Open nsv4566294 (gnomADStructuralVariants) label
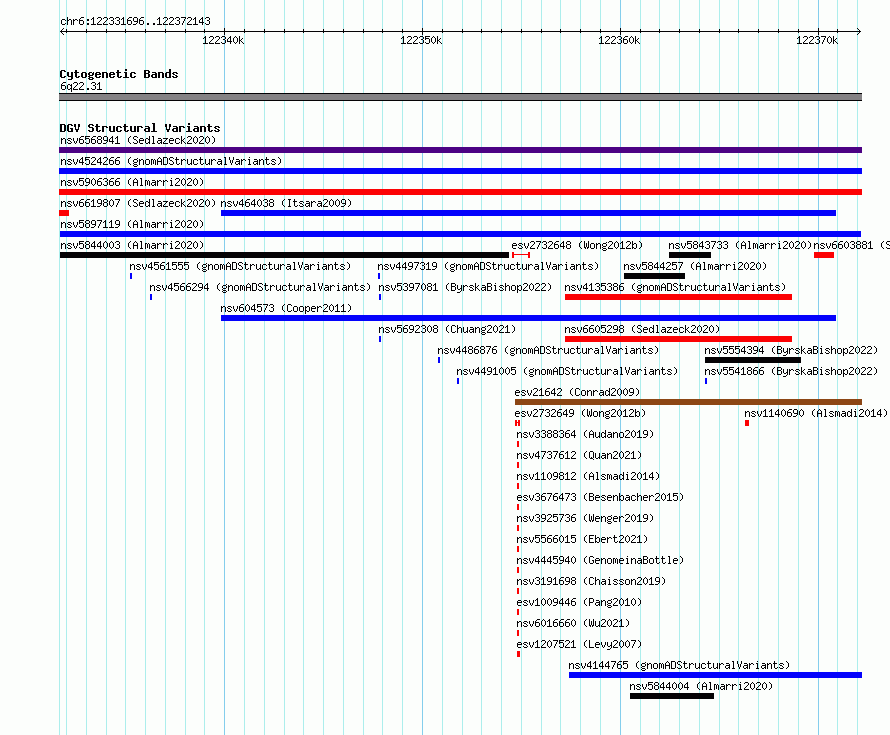Image resolution: width=890 pixels, height=735 pixels. point(260,287)
